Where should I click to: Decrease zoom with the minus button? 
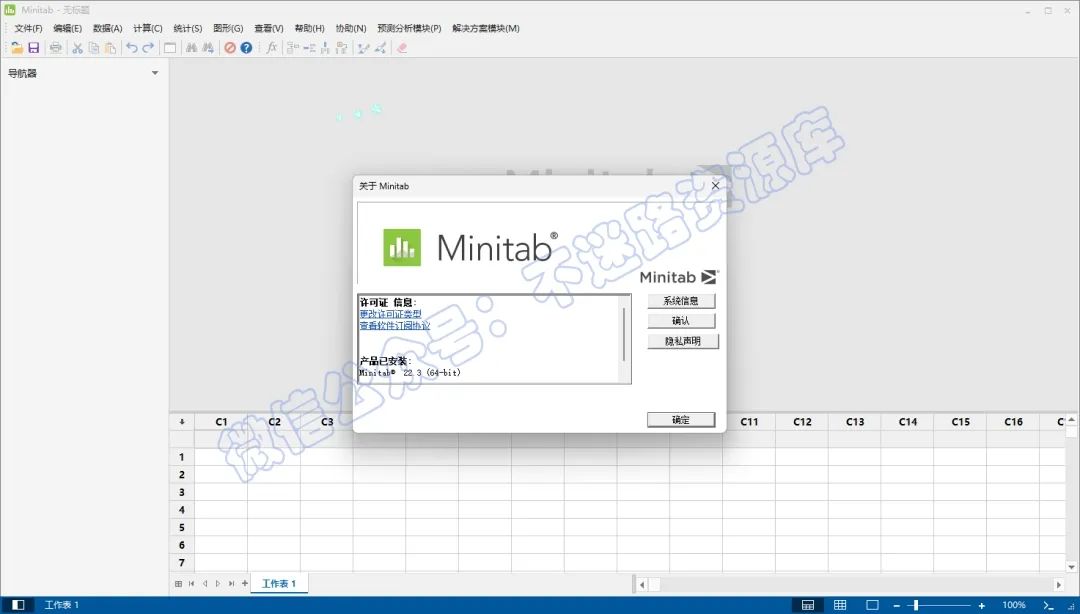(897, 605)
